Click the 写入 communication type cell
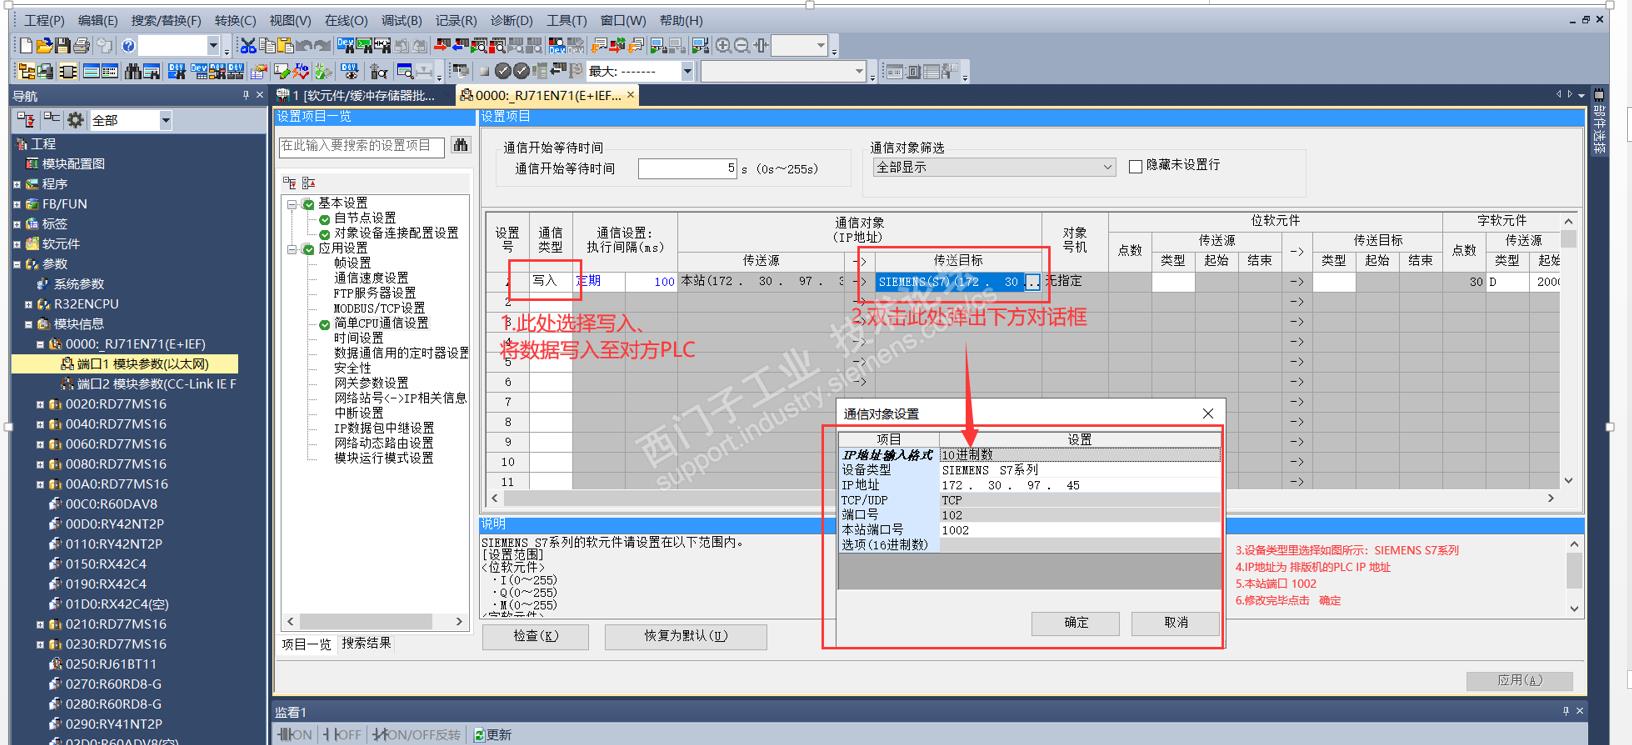The width and height of the screenshot is (1632, 745). tap(550, 282)
